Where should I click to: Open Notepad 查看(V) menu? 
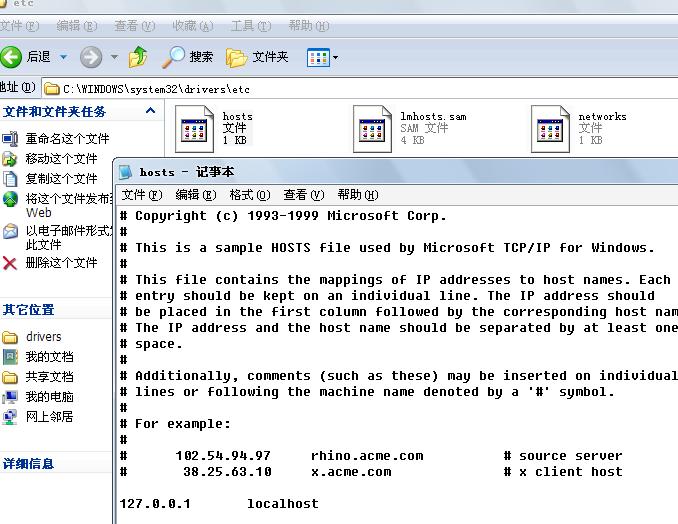click(304, 195)
